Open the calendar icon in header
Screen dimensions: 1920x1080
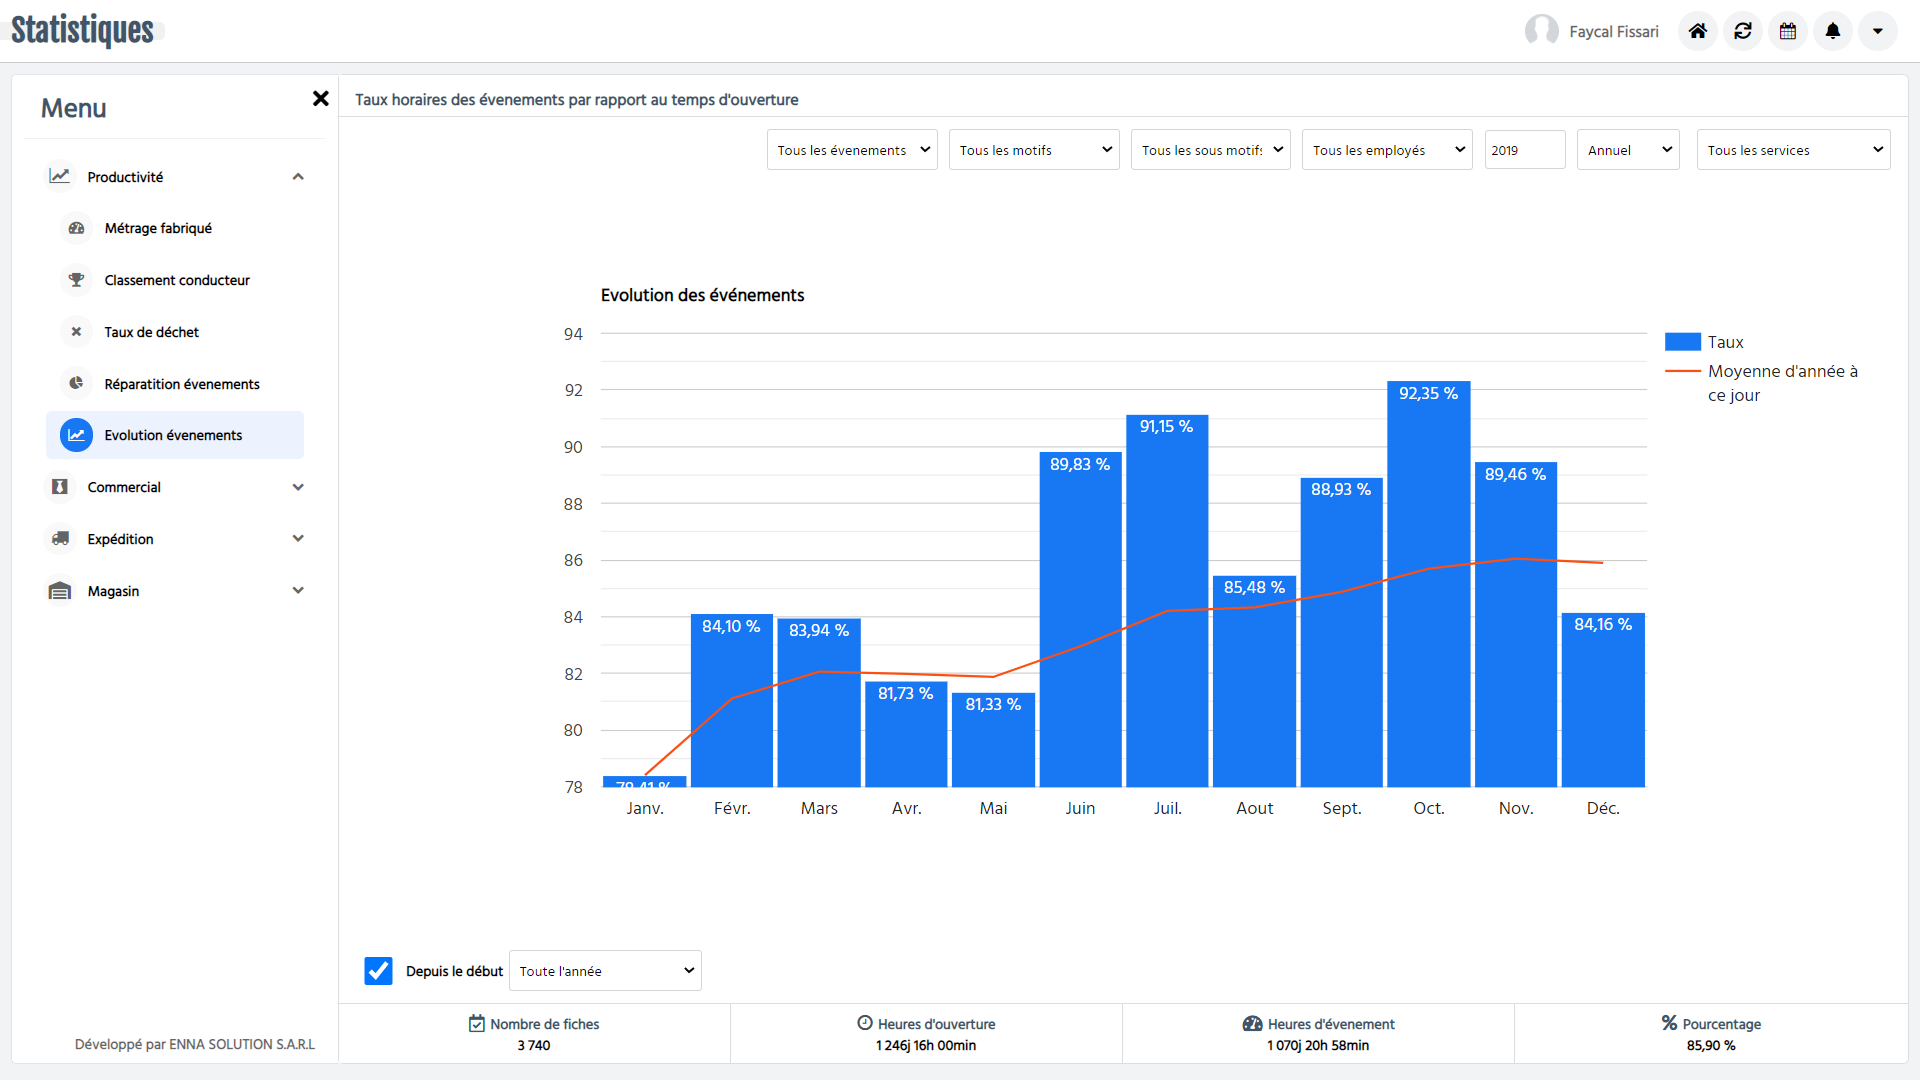[1788, 31]
